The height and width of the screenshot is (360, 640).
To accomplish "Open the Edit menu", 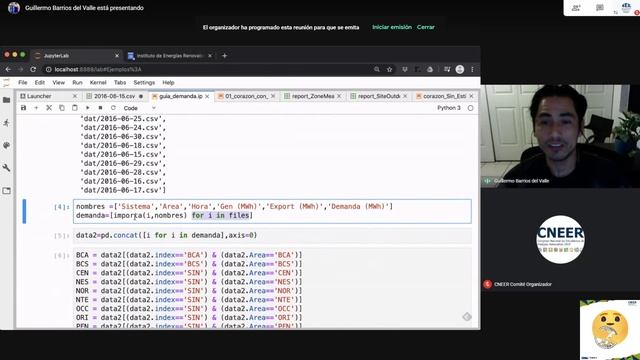I will 40,82.
